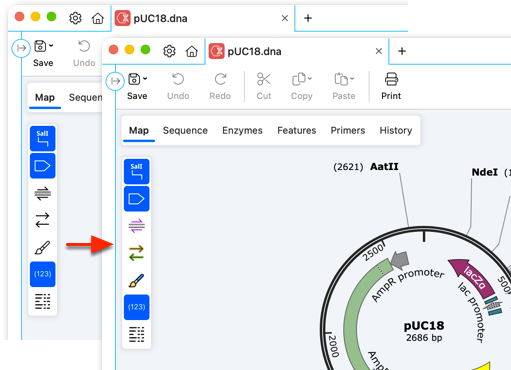Toggle sidebar collapse arrow in front window
Image resolution: width=511 pixels, height=370 pixels.
pyautogui.click(x=115, y=81)
